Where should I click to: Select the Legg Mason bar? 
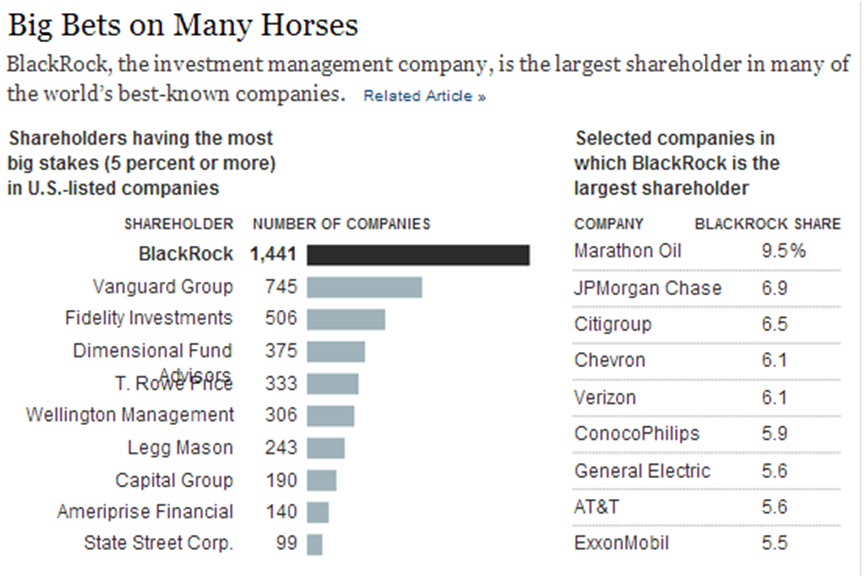326,447
